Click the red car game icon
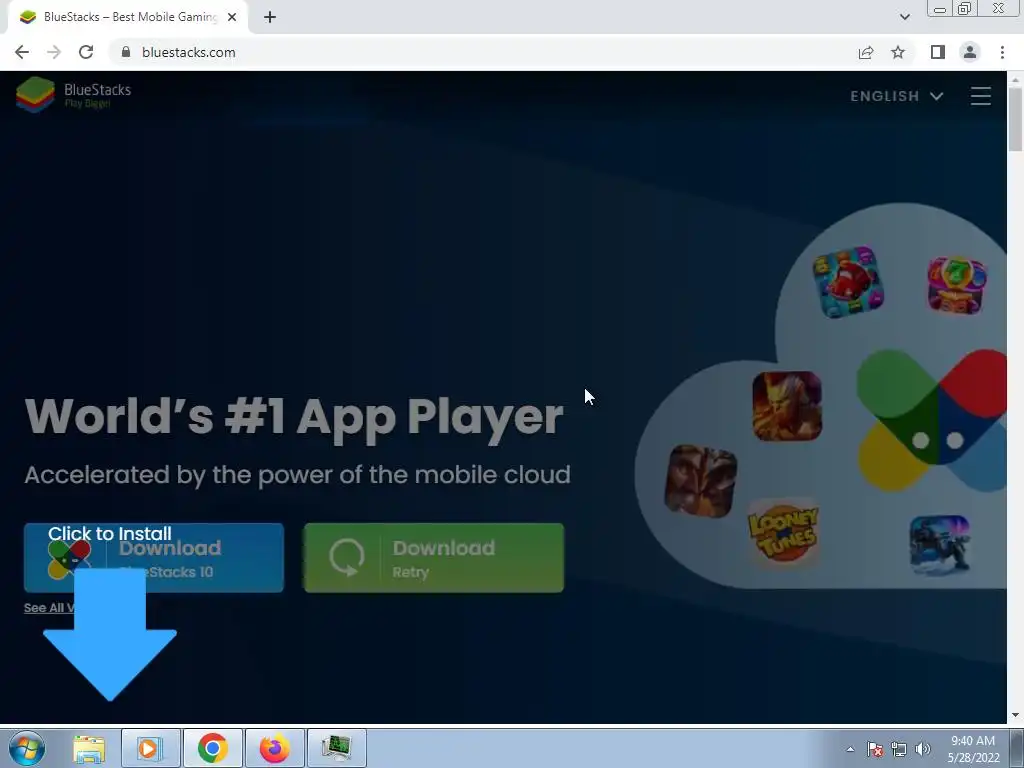The height and width of the screenshot is (768, 1024). click(848, 281)
